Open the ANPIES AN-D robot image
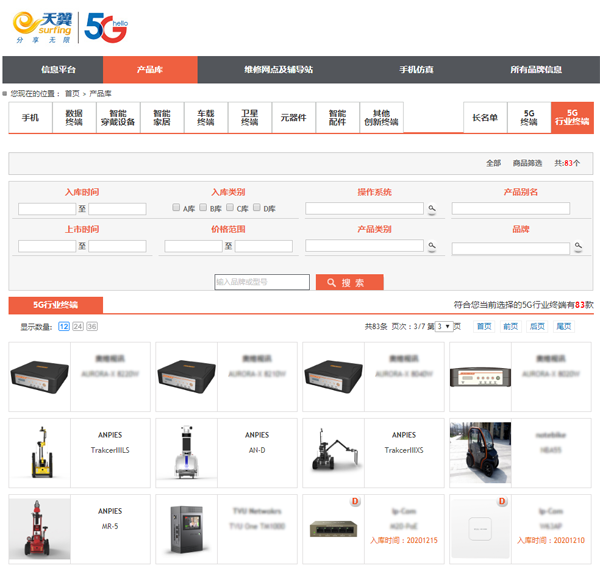Screen dimensions: 600x571 click(x=186, y=452)
